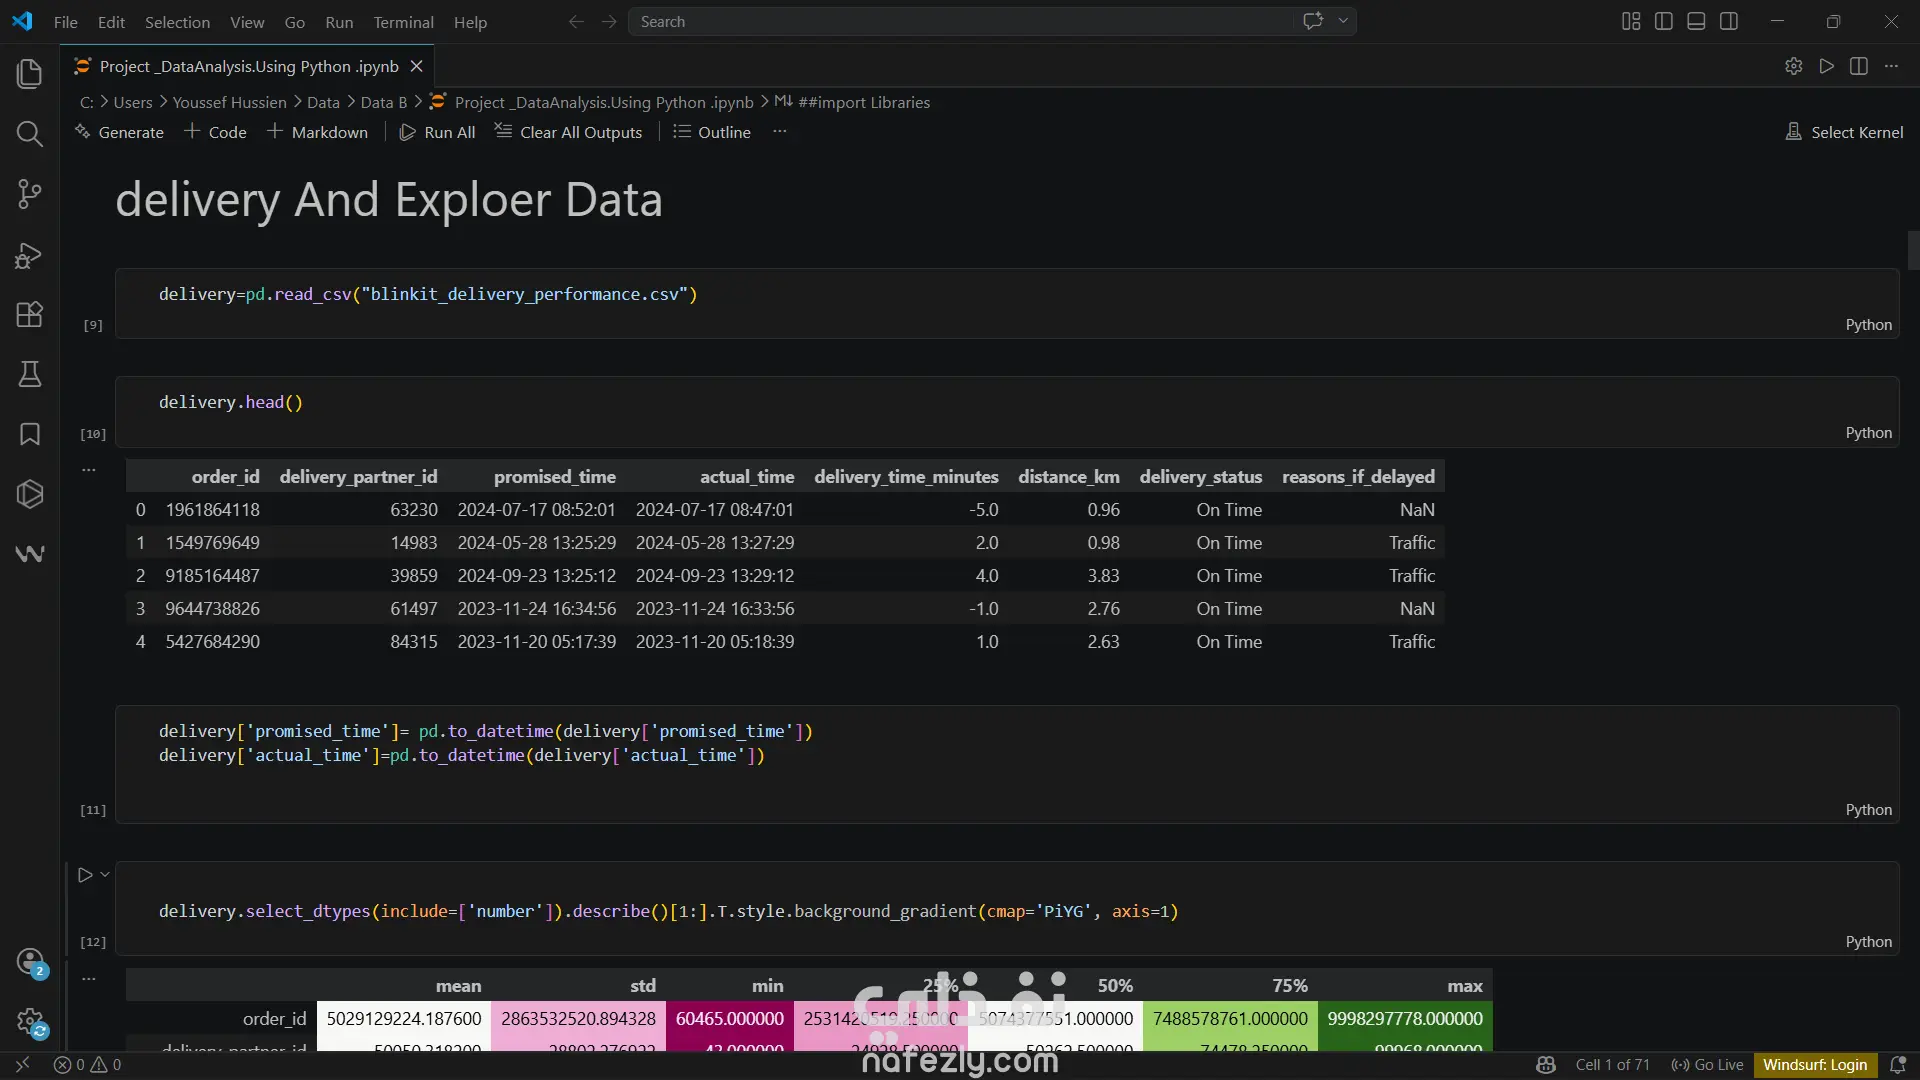Toggle the bottom panel
The image size is (1920, 1080).
coord(1696,21)
